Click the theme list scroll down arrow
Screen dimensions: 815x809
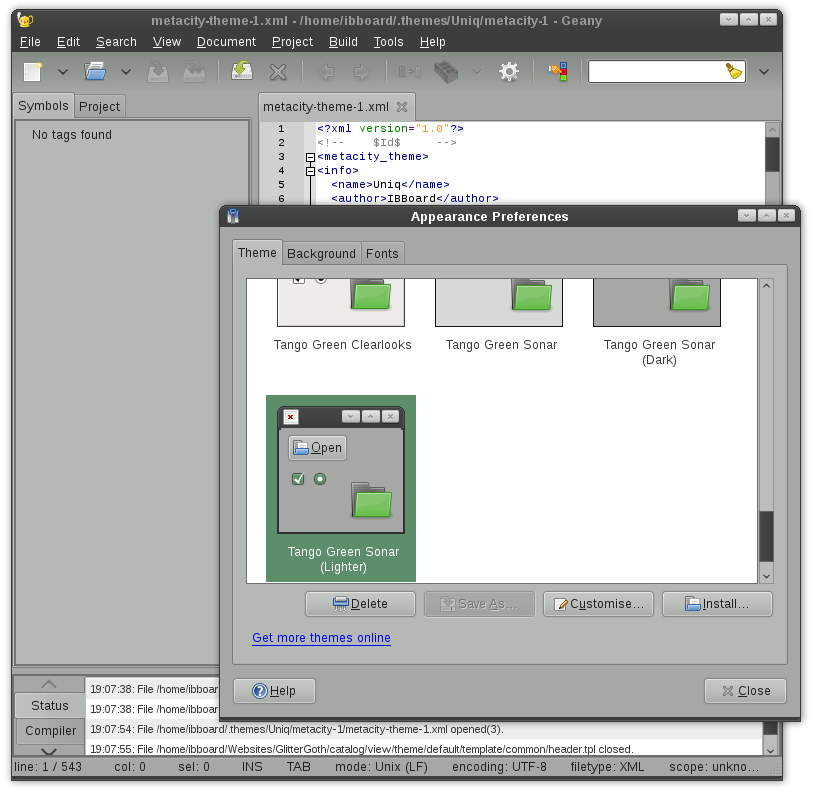click(x=766, y=576)
